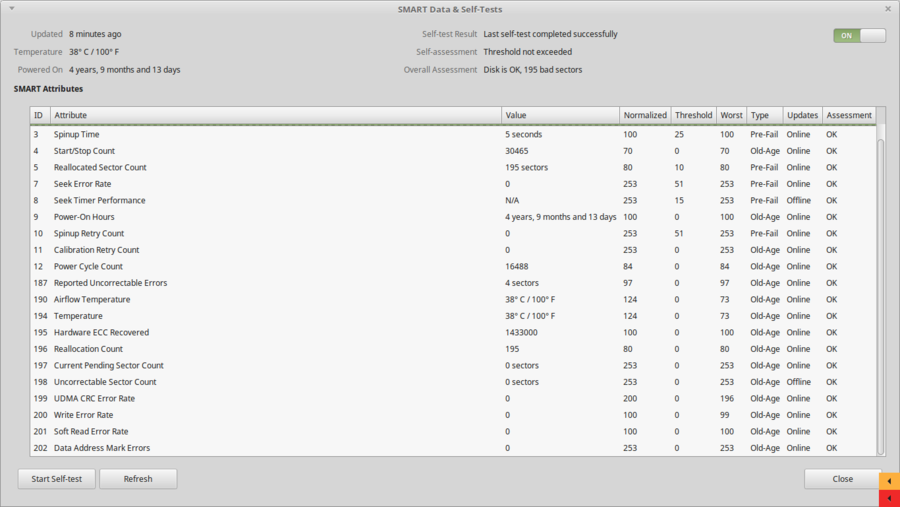Sort by the Normalized column header
Viewport: 900px width, 507px height.
click(645, 115)
